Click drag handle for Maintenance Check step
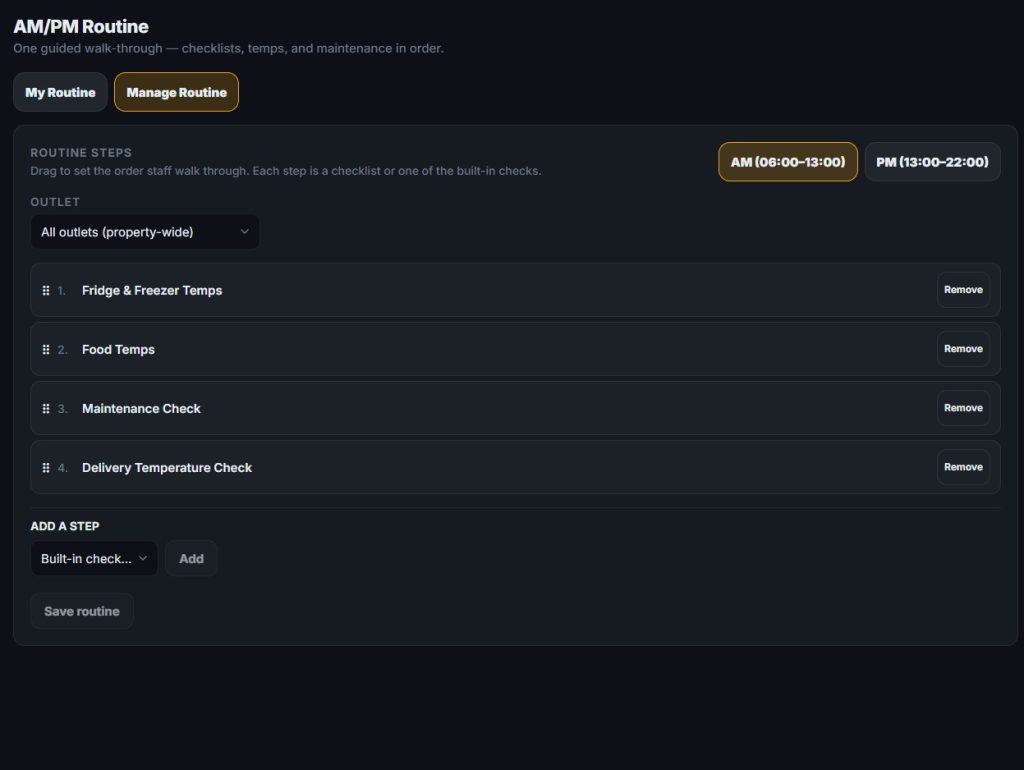Image resolution: width=1024 pixels, height=770 pixels. pos(46,409)
